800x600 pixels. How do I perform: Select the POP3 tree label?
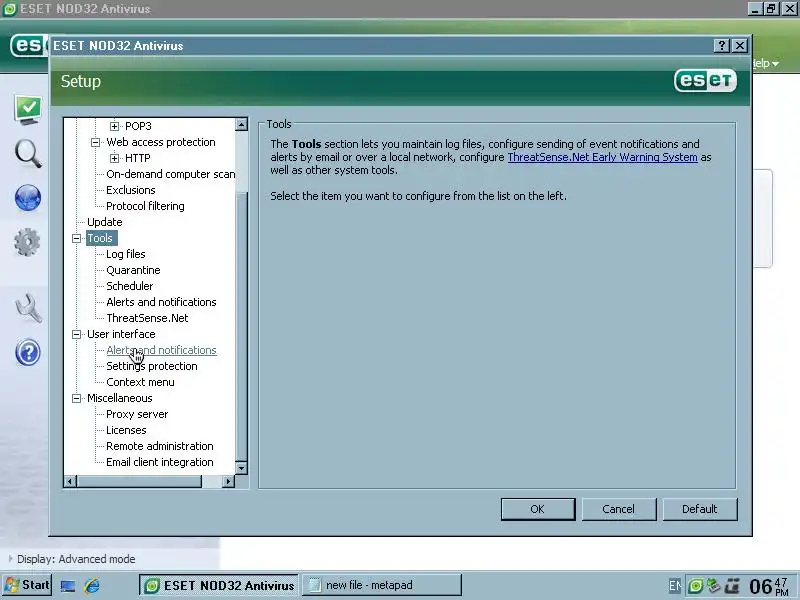(138, 126)
